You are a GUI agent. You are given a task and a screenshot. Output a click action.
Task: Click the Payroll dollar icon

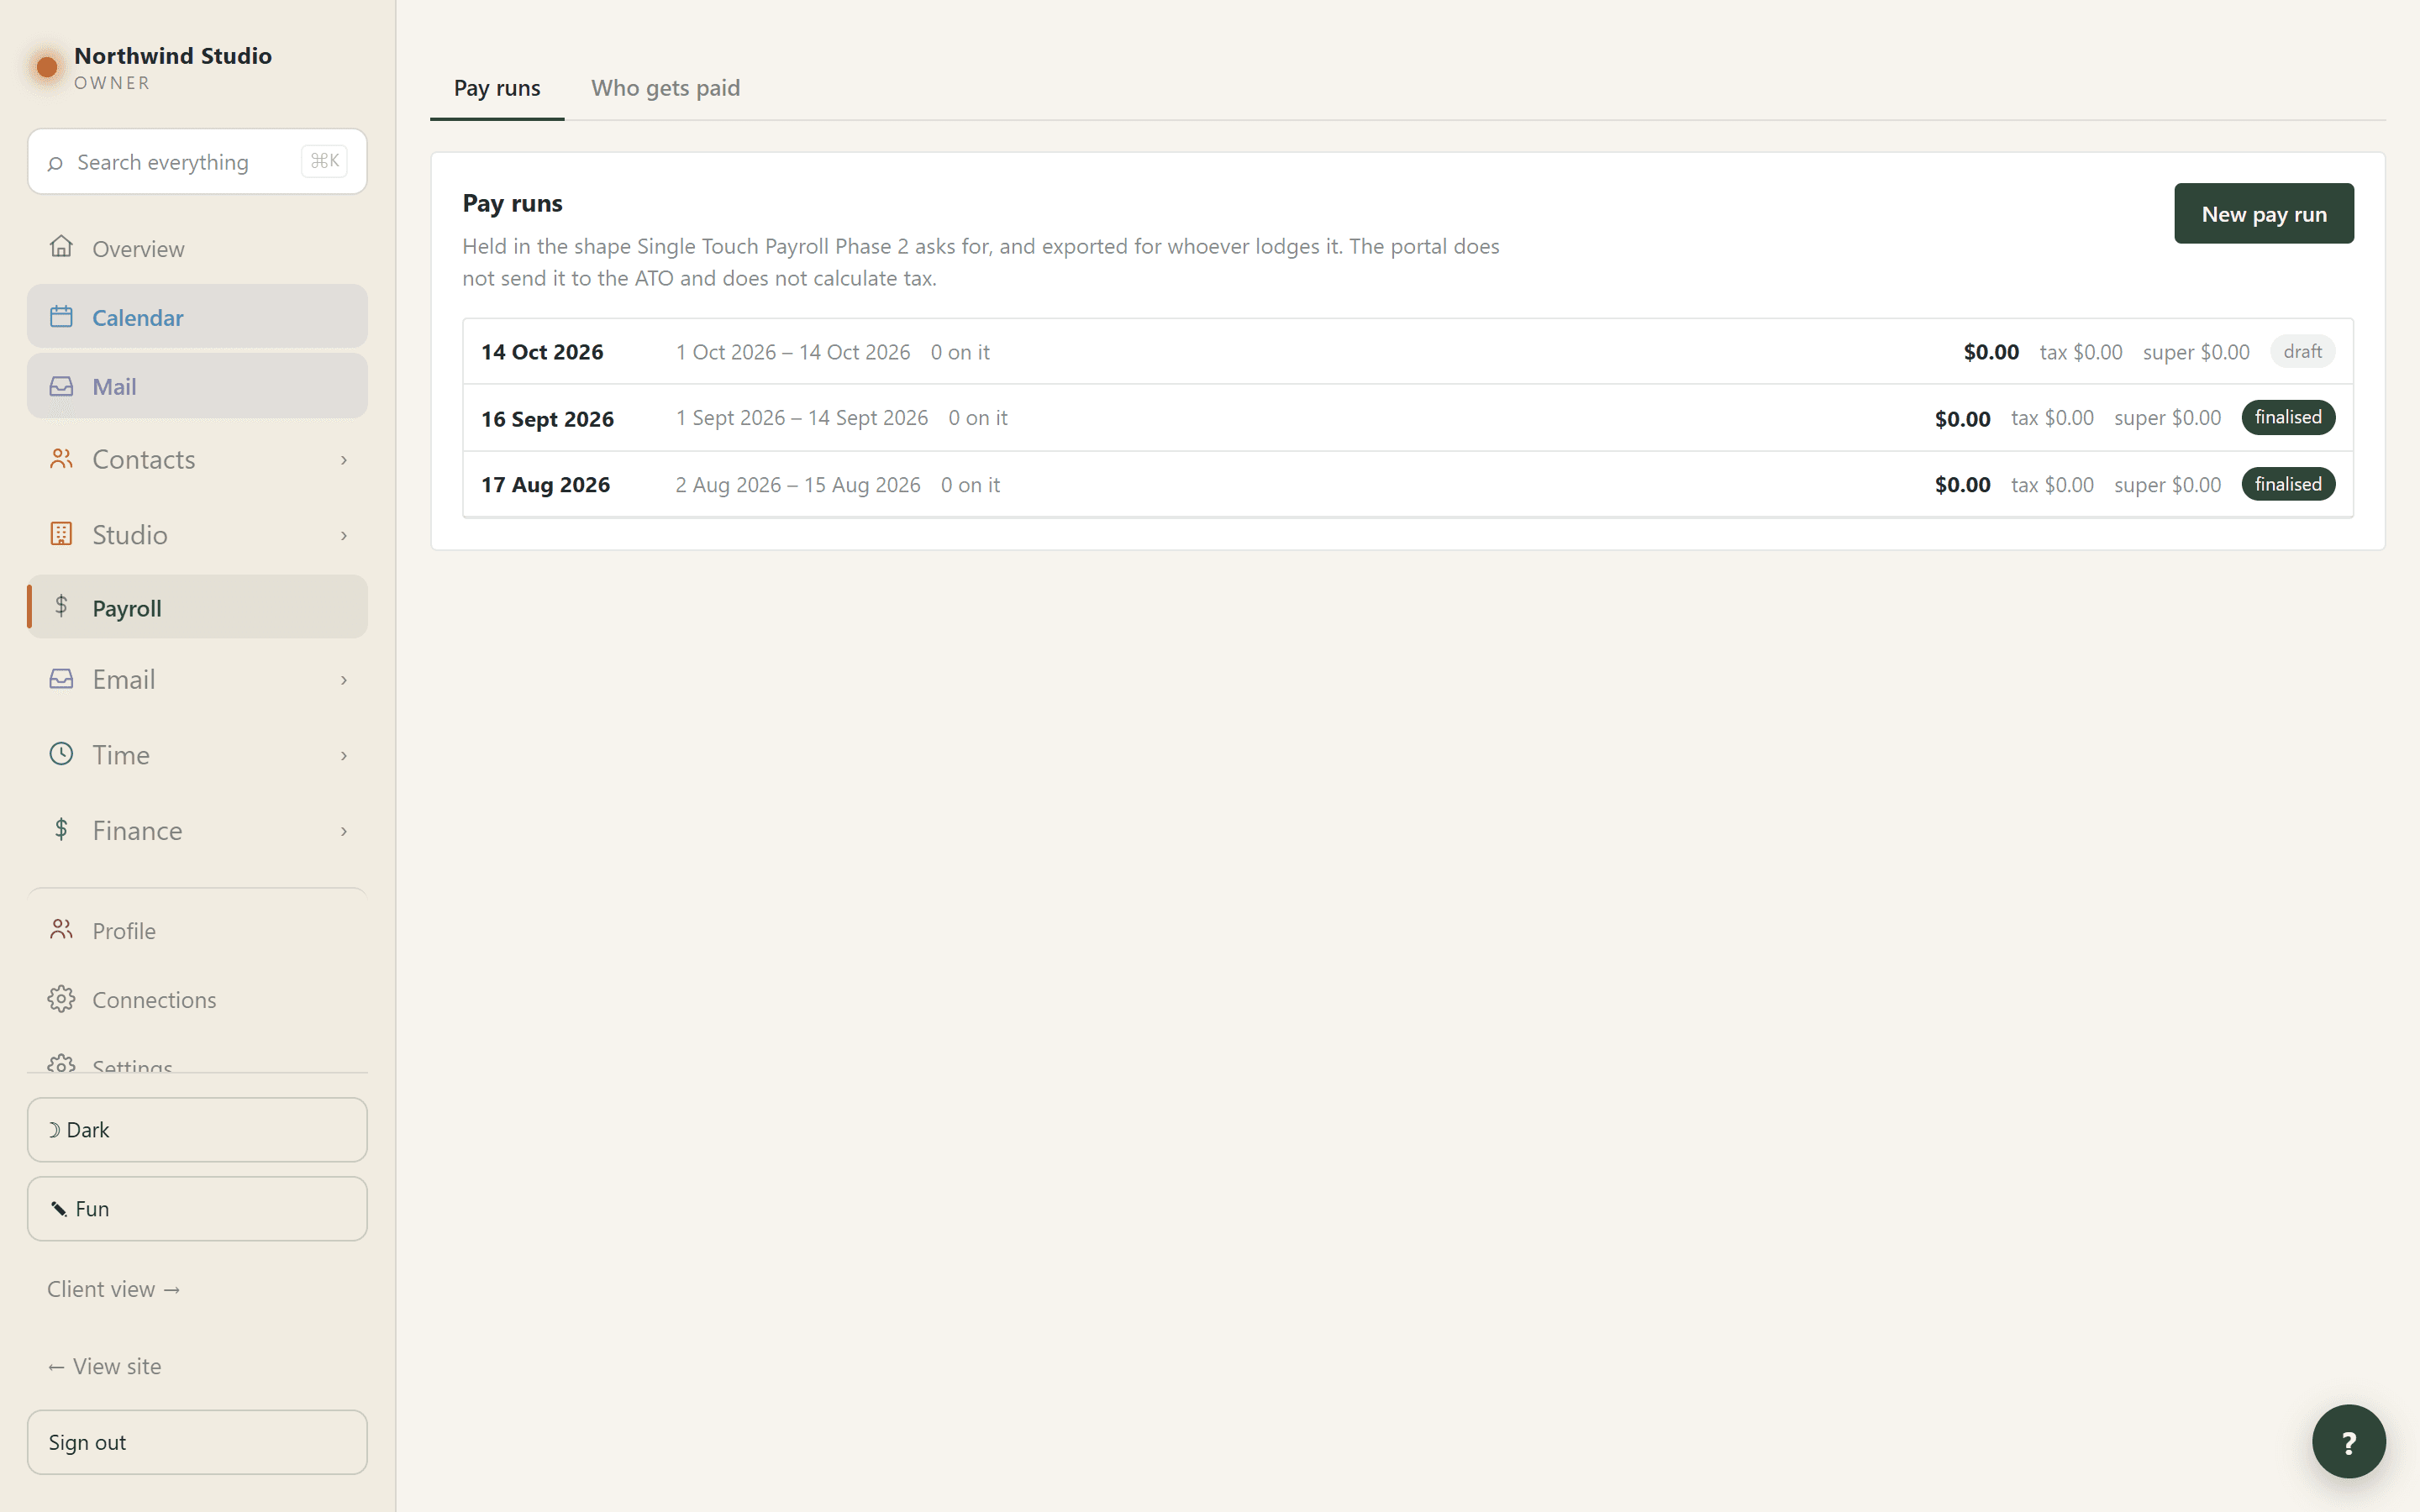point(61,606)
